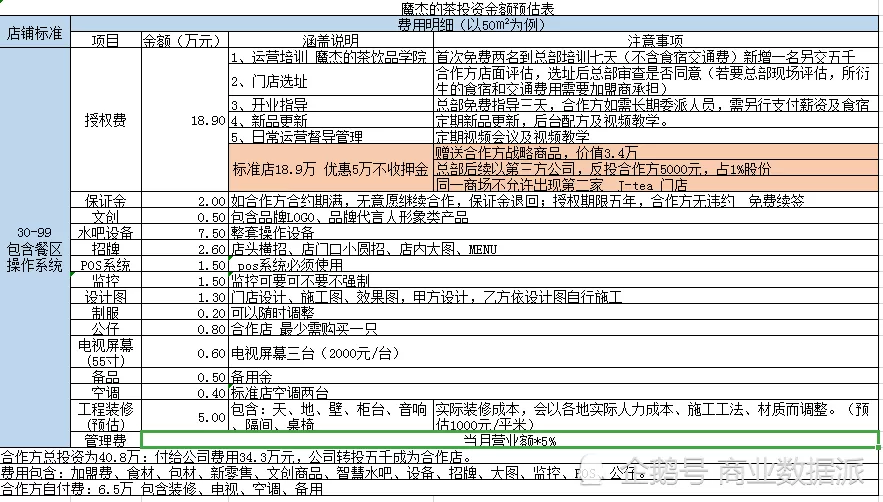This screenshot has width=883, height=502.
Task: Select the 工程装修 amount cell 5.00
Action: (x=185, y=416)
